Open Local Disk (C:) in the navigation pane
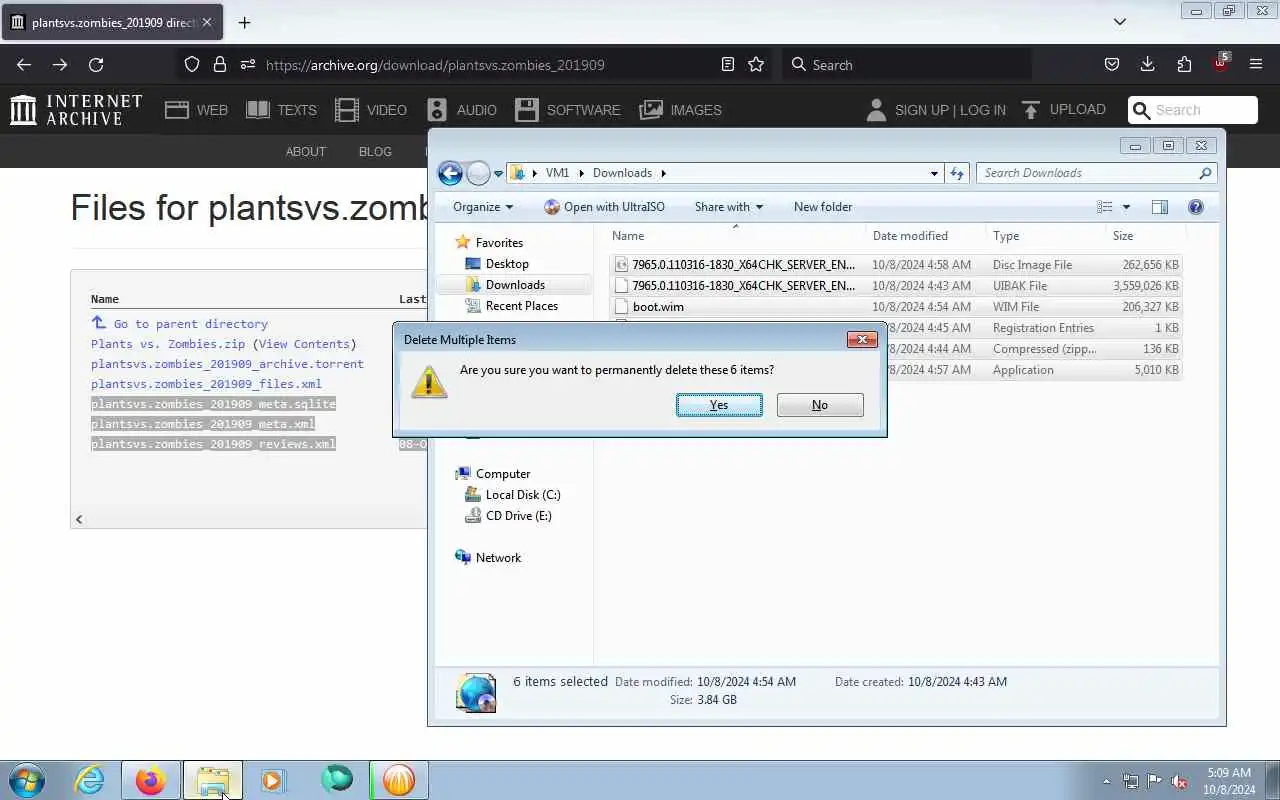The width and height of the screenshot is (1280, 800). (x=522, y=495)
